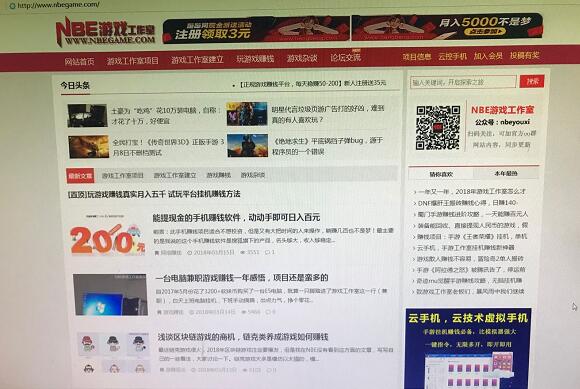580x389 pixels.
Task: Click the 200元 article thumbnail image
Action: [x=107, y=236]
